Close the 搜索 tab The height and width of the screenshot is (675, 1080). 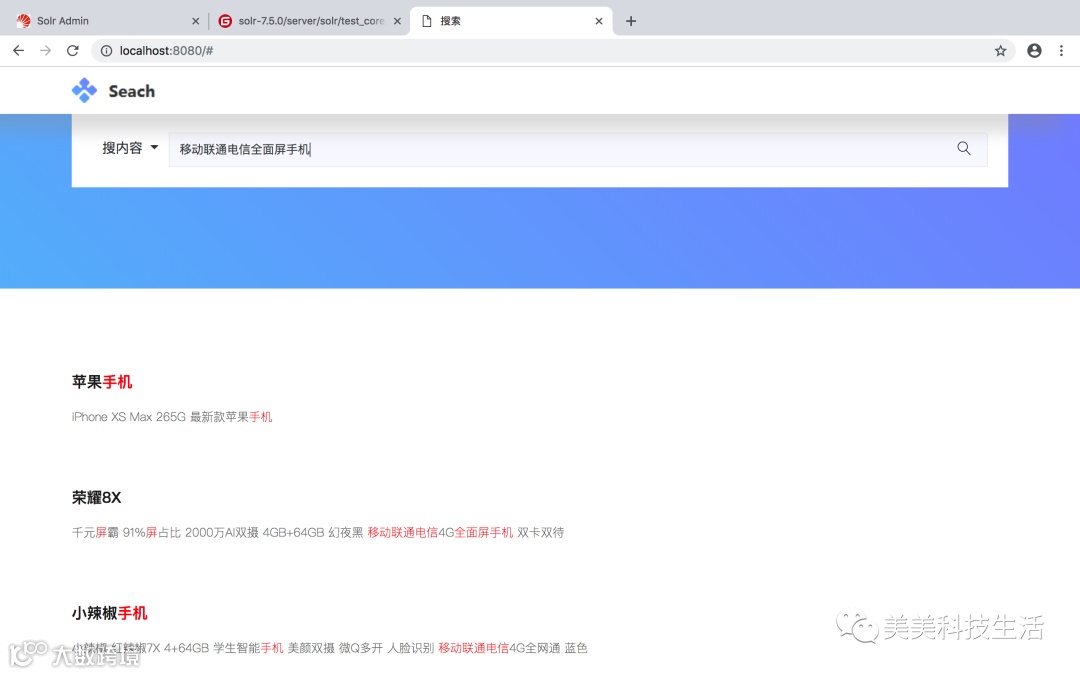pyautogui.click(x=599, y=21)
